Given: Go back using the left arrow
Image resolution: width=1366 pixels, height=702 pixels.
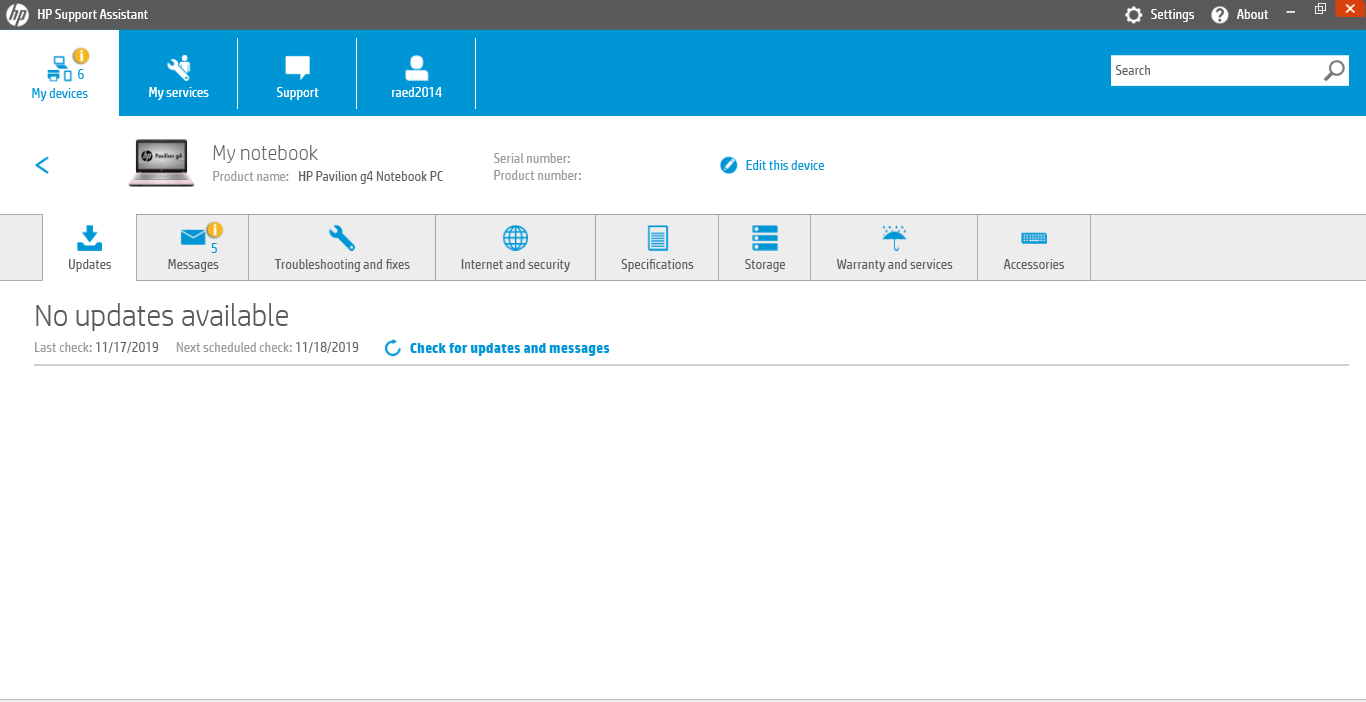Looking at the screenshot, I should point(42,165).
